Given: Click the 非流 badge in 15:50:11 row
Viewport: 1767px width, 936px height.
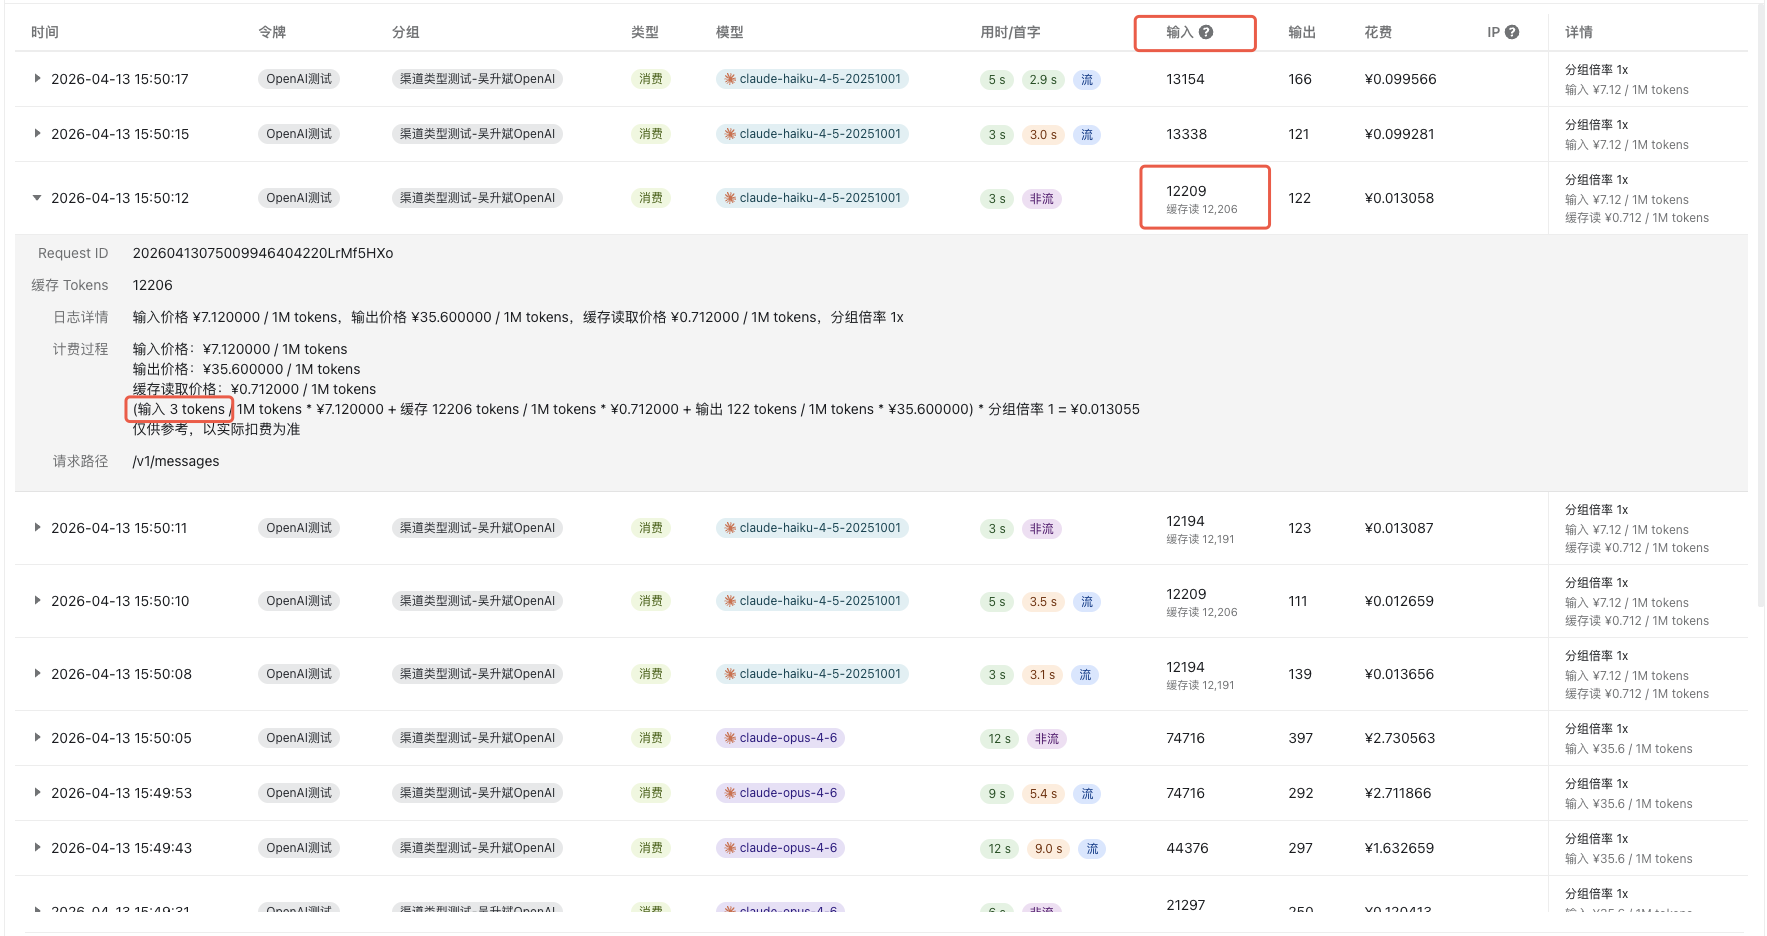Looking at the screenshot, I should pyautogui.click(x=1041, y=528).
